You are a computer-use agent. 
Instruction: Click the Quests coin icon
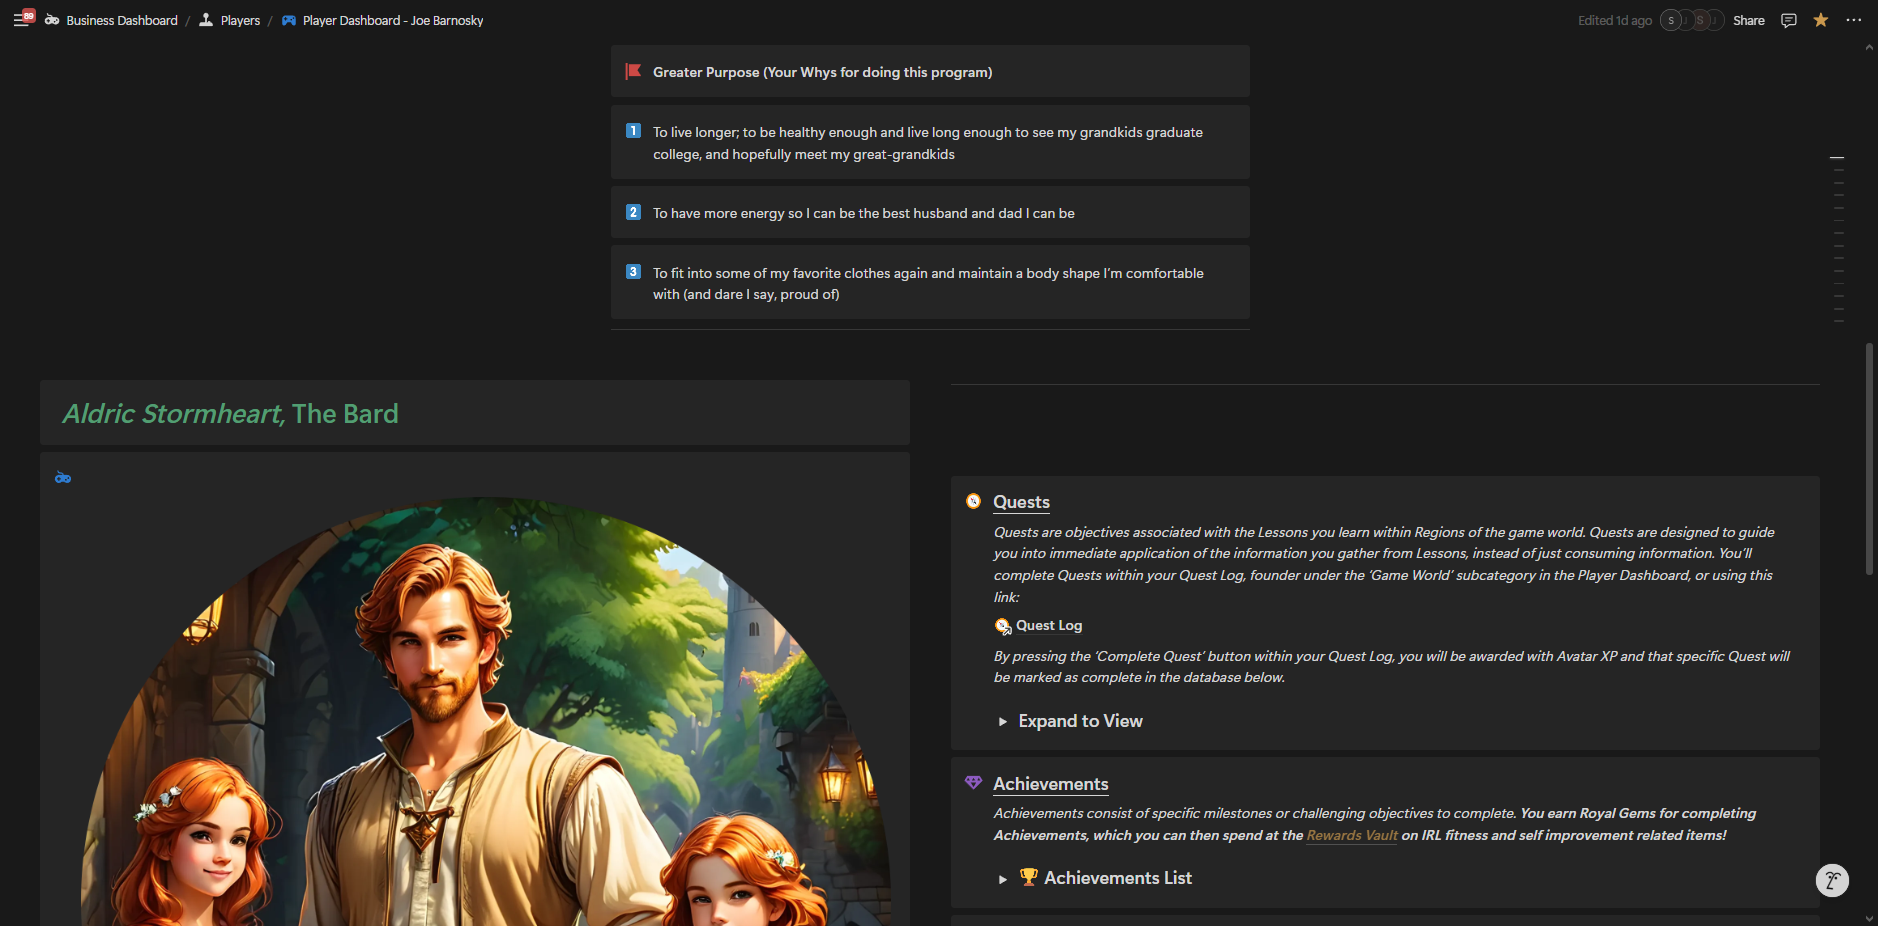click(974, 501)
